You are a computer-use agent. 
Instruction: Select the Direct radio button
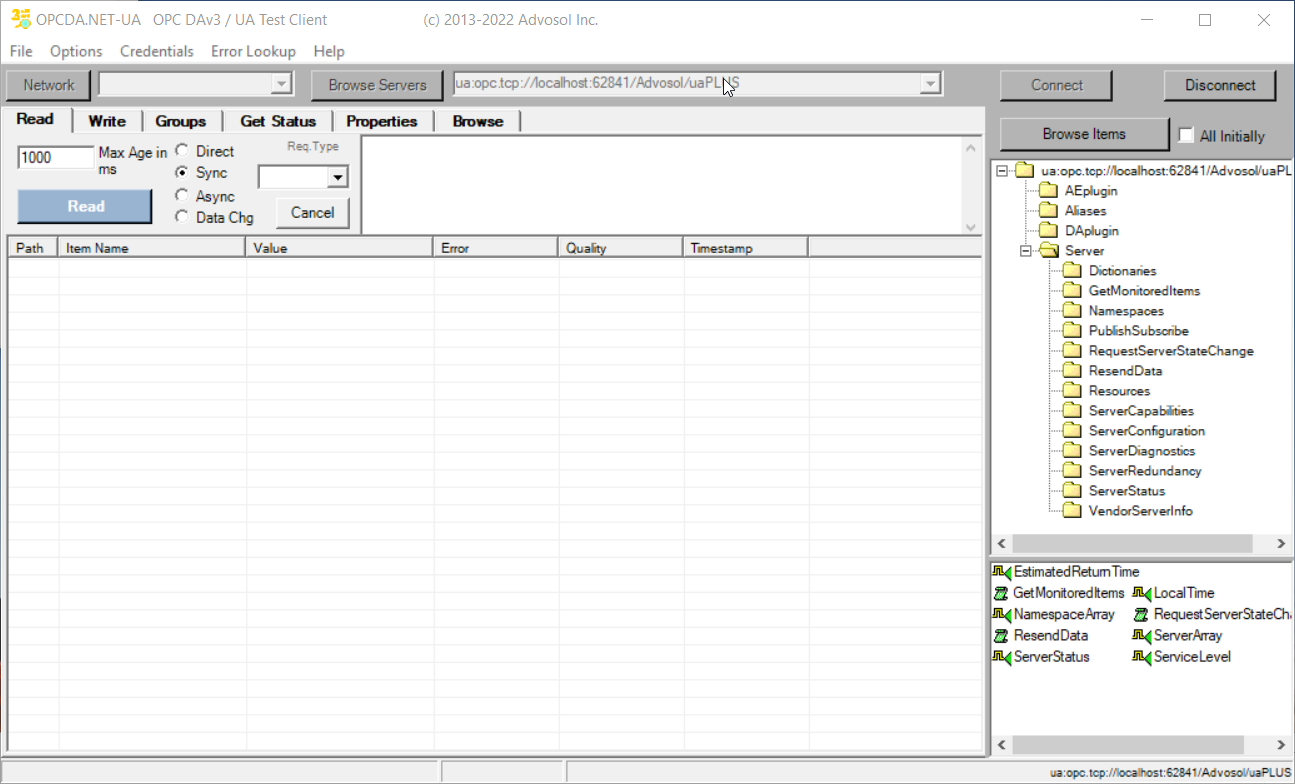(182, 151)
